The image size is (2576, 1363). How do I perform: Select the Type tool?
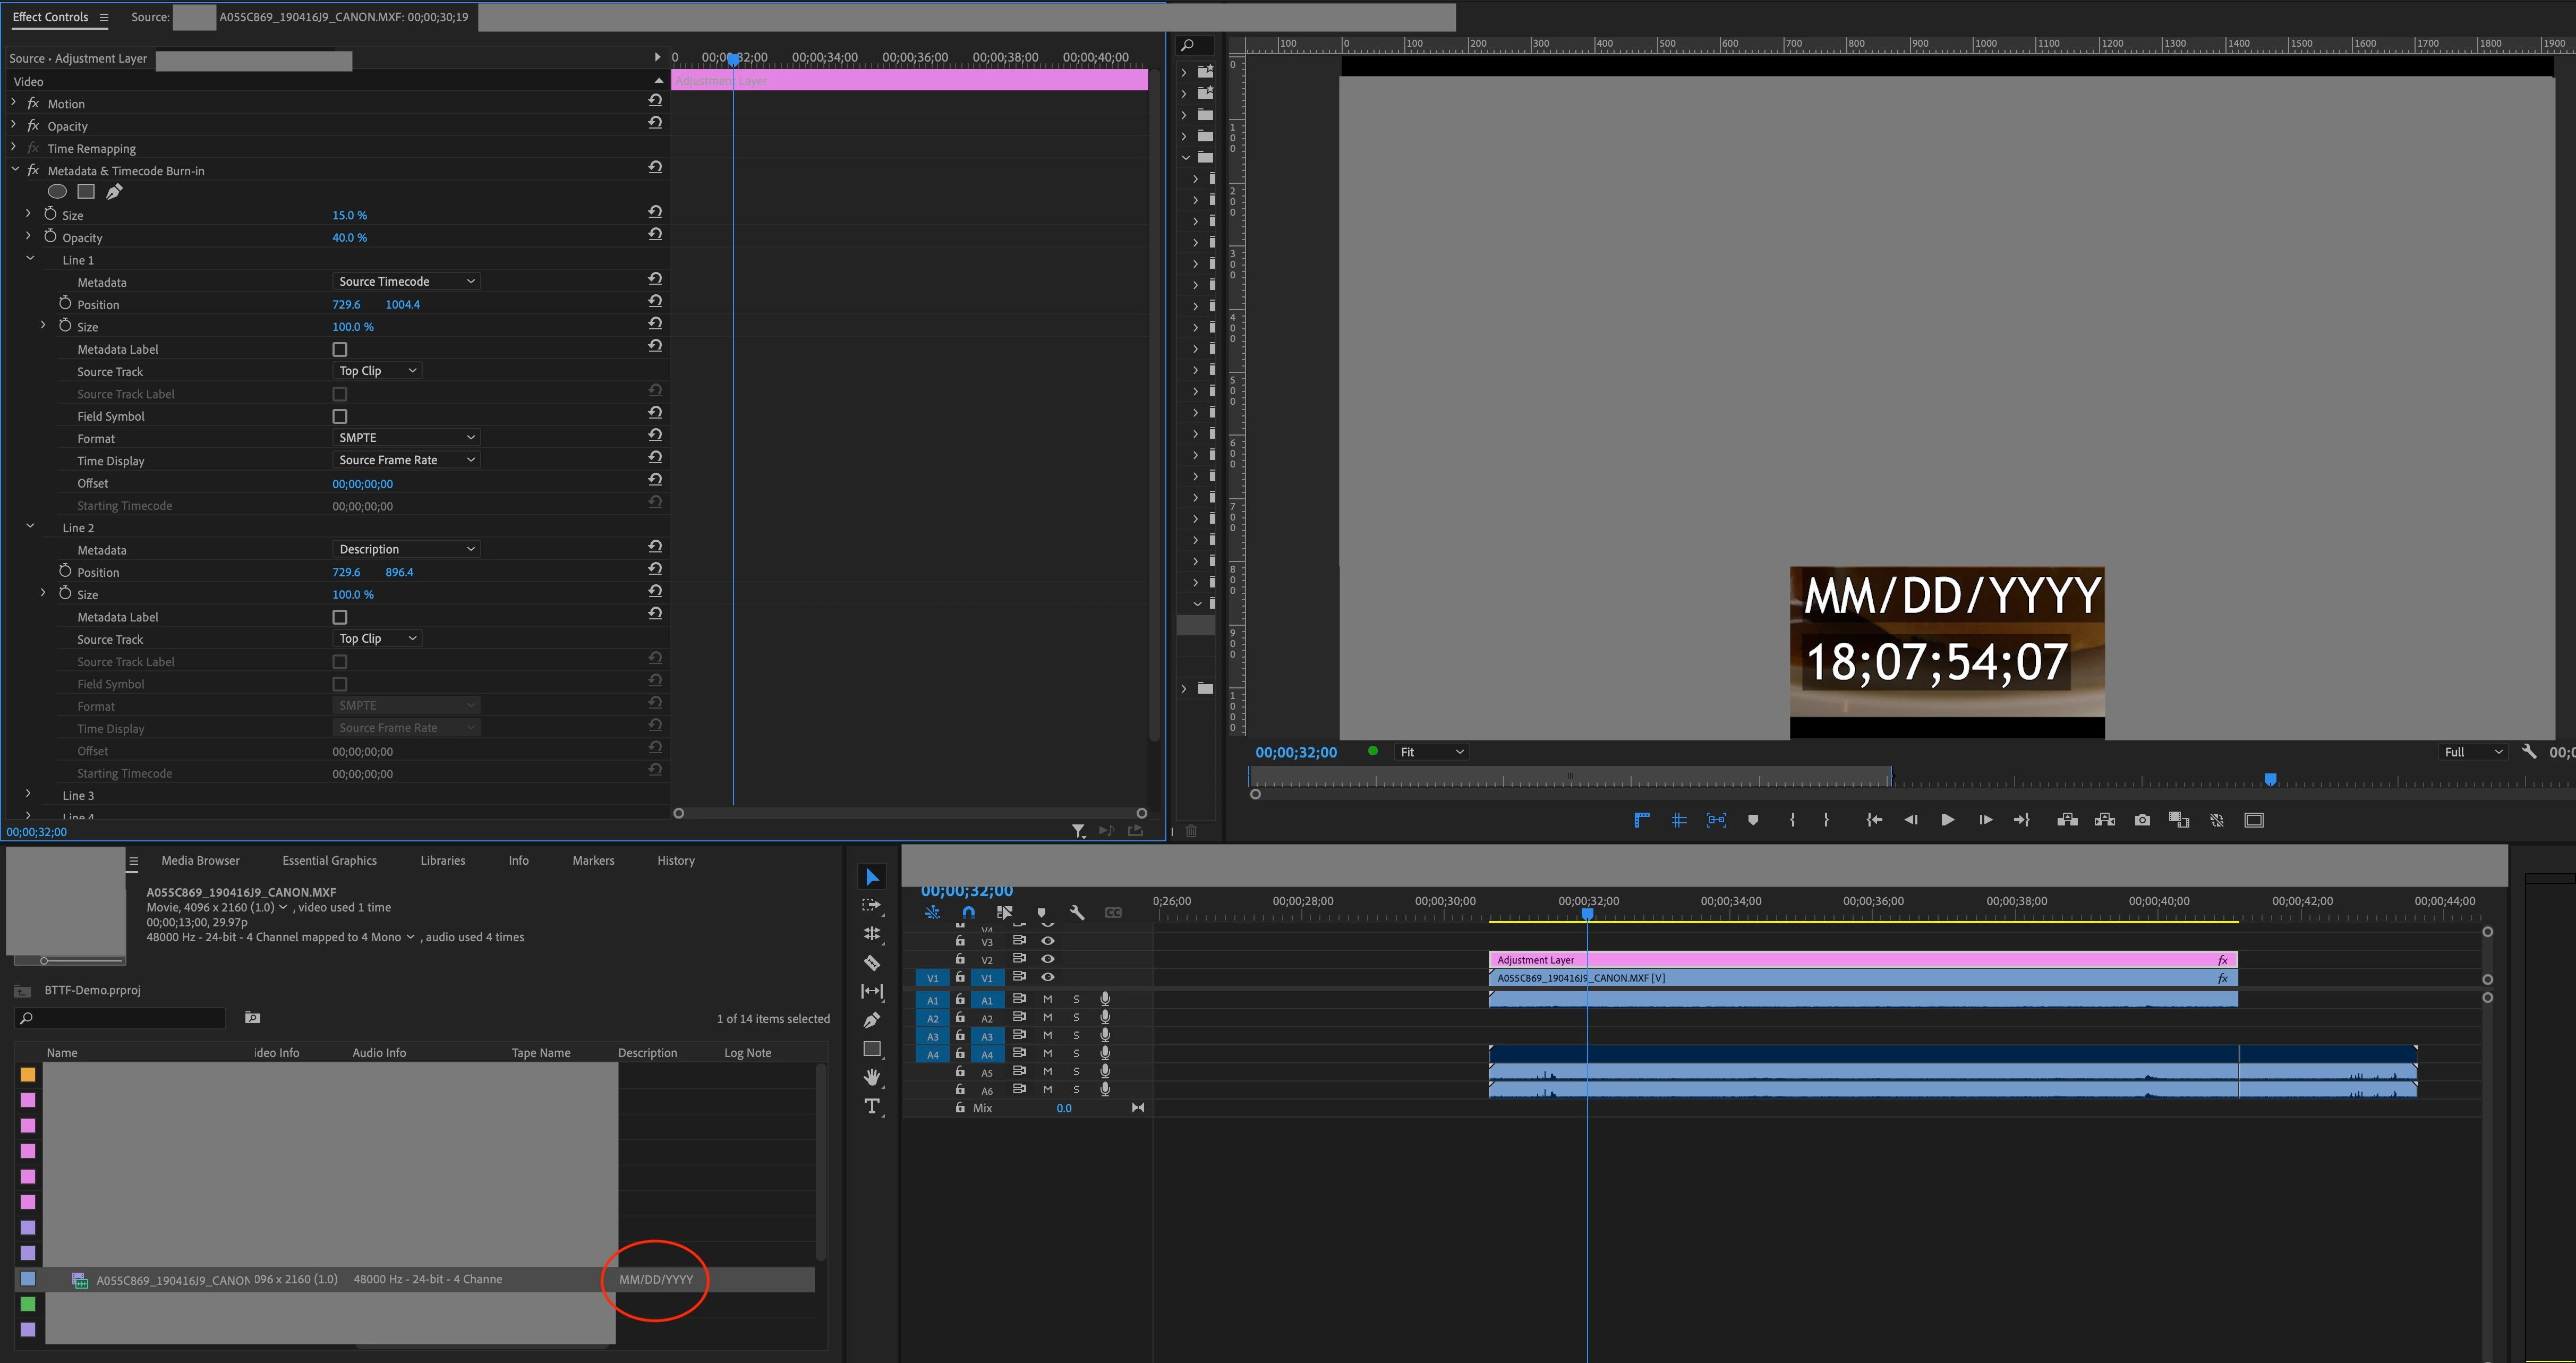[872, 1106]
